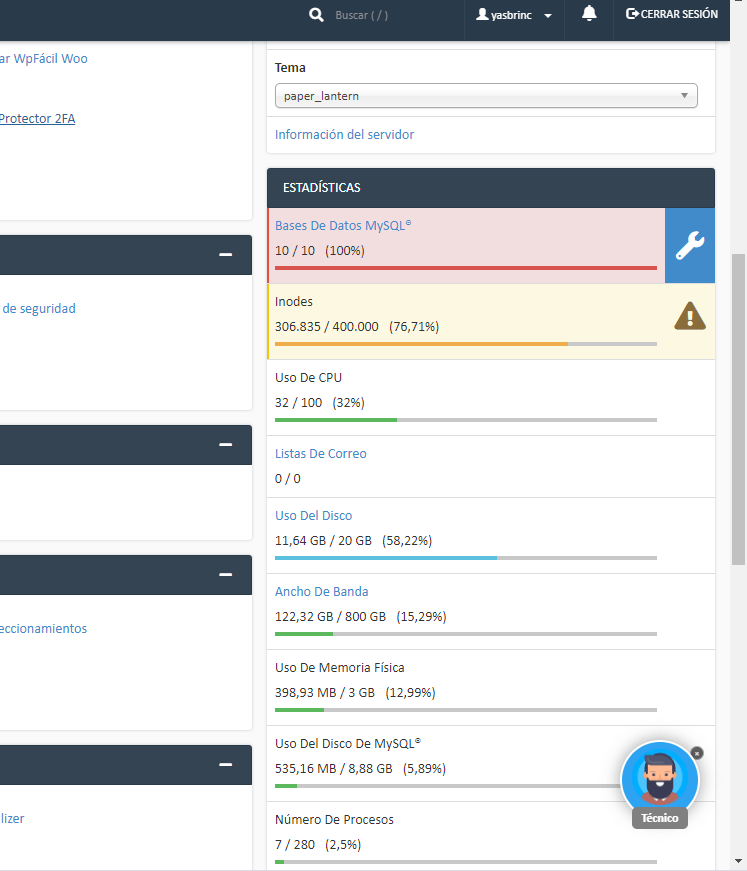Open Ancho De Banda link
Image resolution: width=747 pixels, height=871 pixels.
tap(322, 592)
